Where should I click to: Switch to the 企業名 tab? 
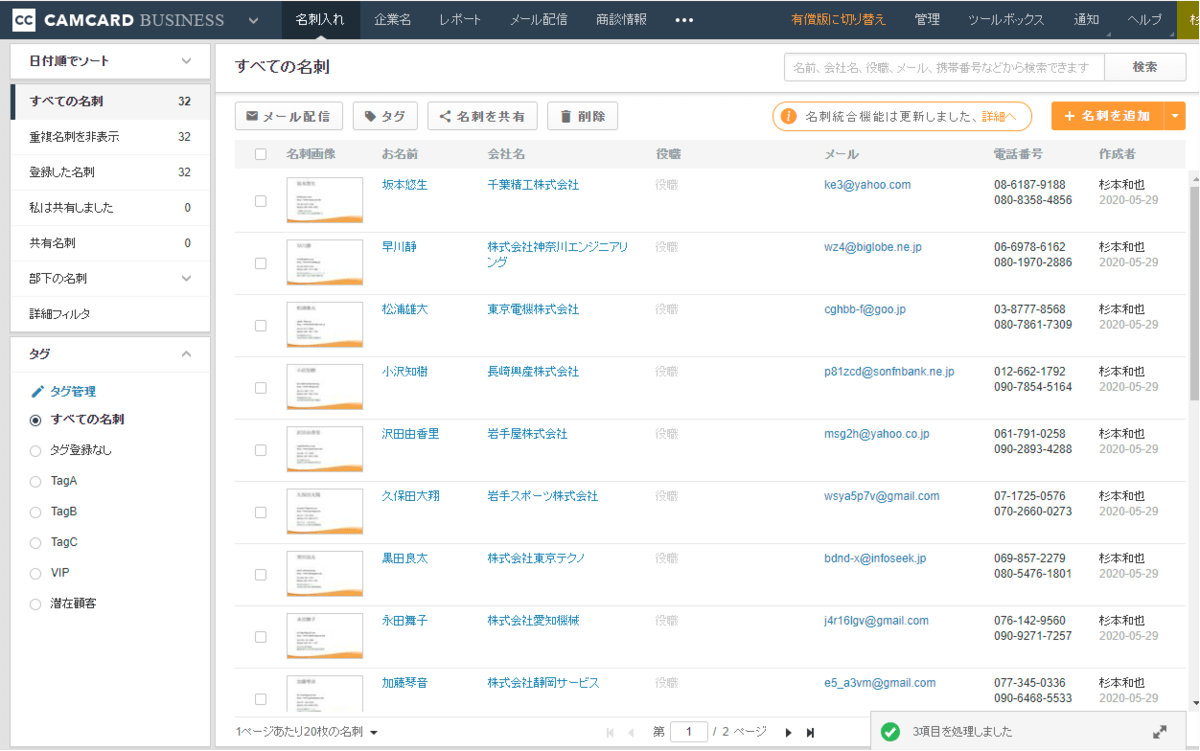[x=392, y=20]
